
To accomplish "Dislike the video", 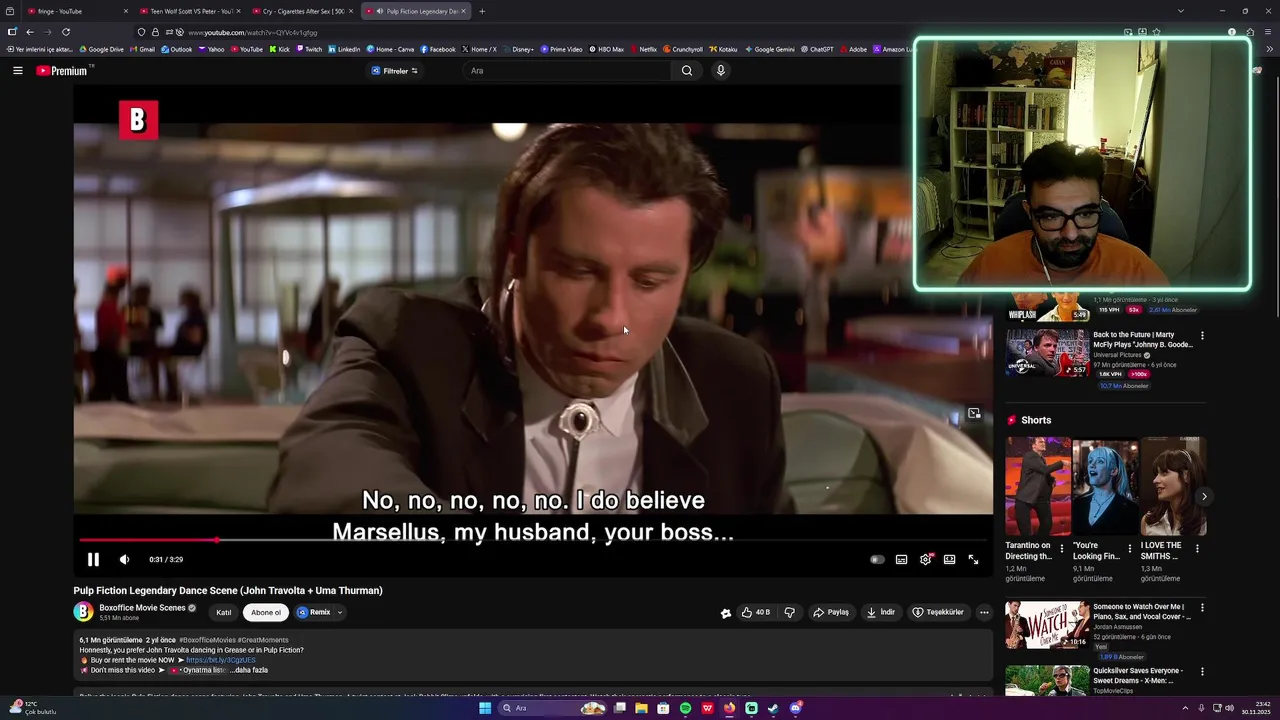I will pyautogui.click(x=789, y=612).
